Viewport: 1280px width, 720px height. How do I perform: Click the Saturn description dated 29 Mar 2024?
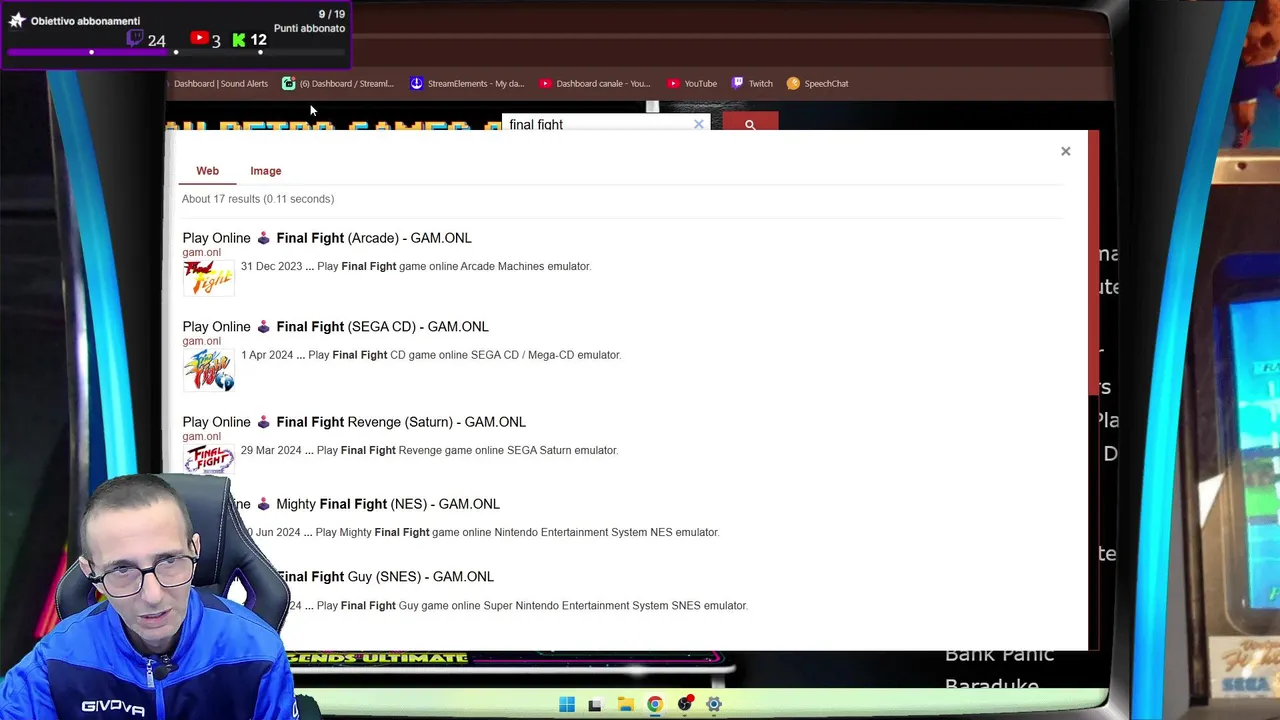pyautogui.click(x=429, y=450)
